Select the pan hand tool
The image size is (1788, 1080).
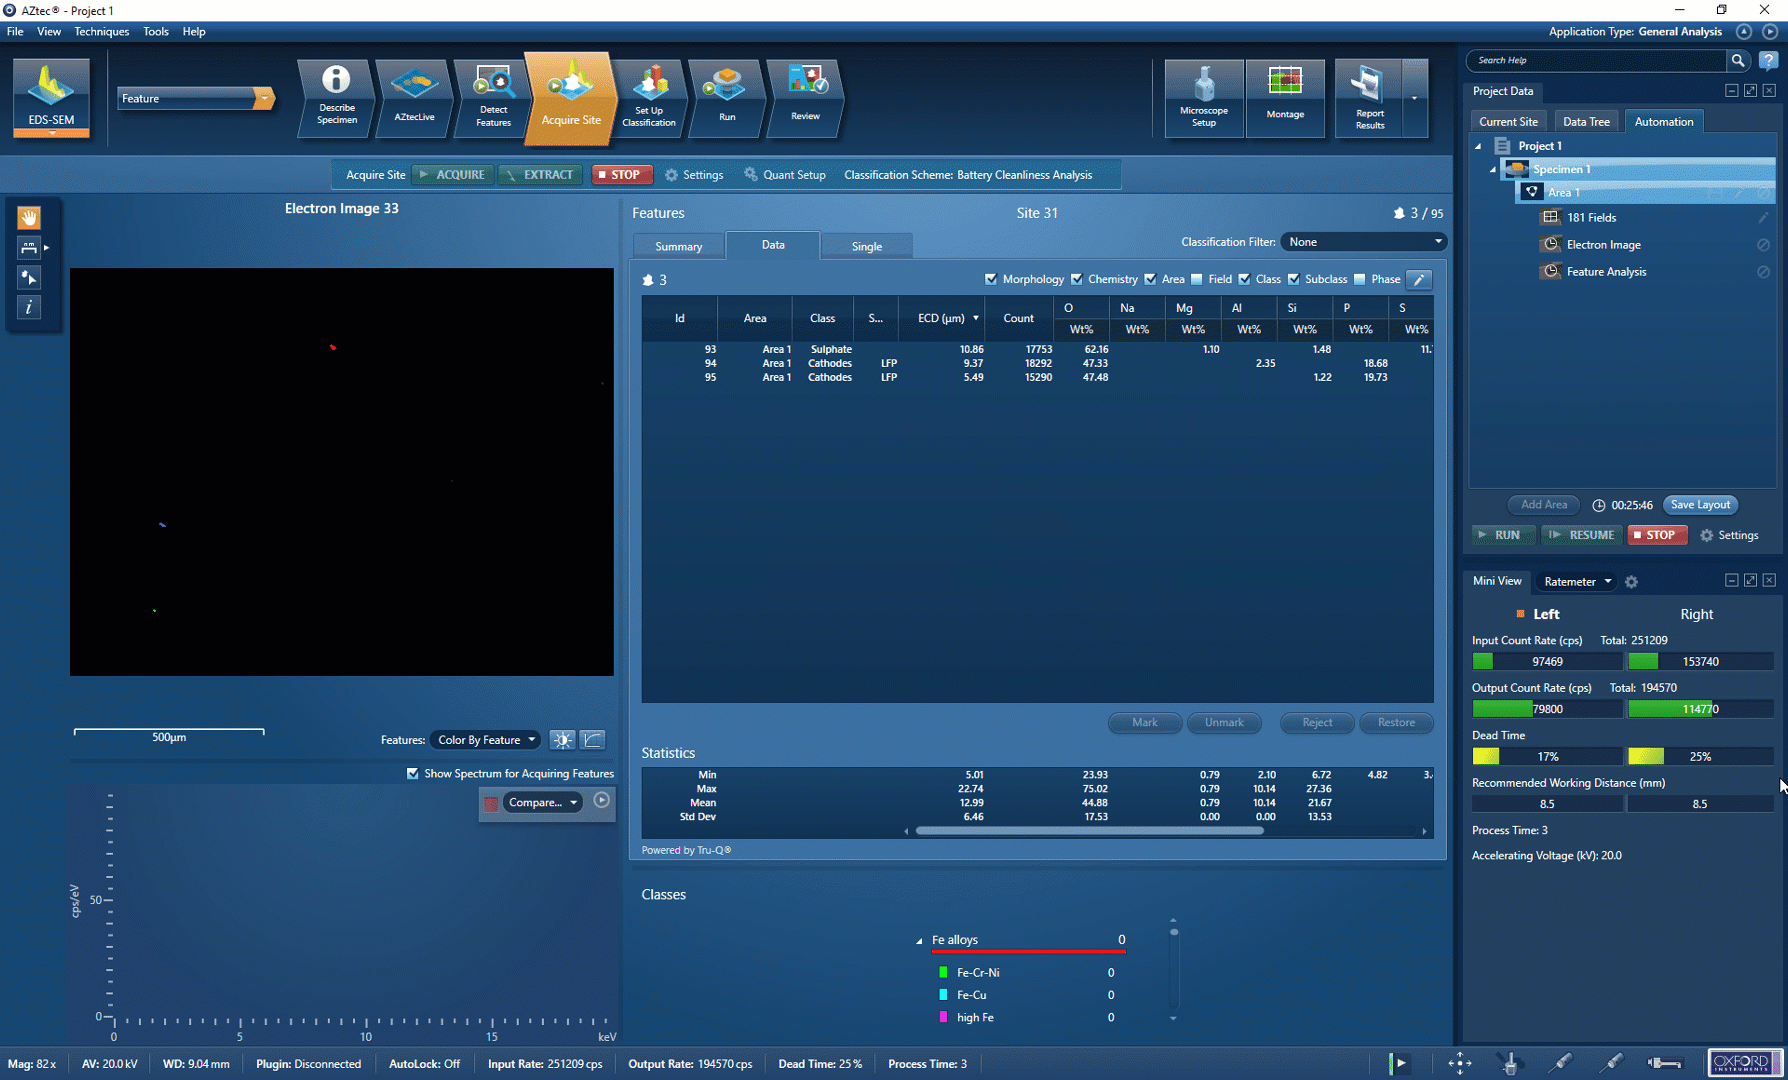(x=29, y=218)
